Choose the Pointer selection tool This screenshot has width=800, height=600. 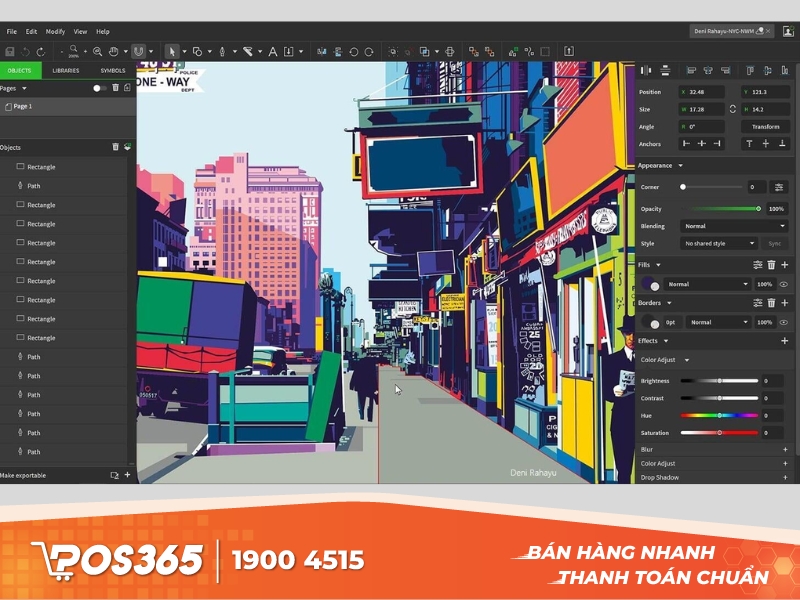[x=172, y=52]
